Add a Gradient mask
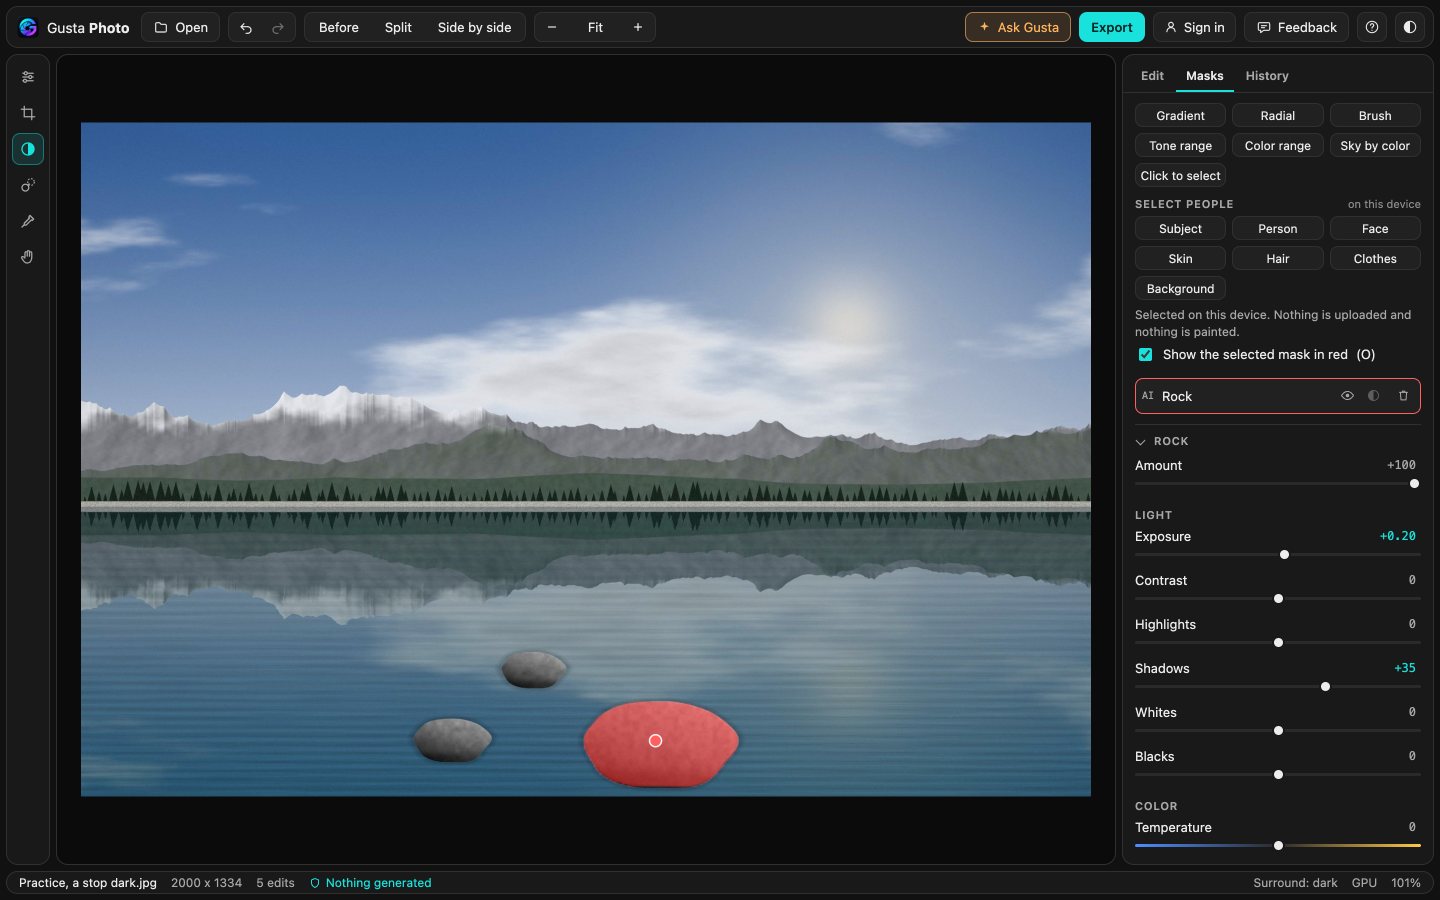Viewport: 1440px width, 900px height. (1180, 116)
